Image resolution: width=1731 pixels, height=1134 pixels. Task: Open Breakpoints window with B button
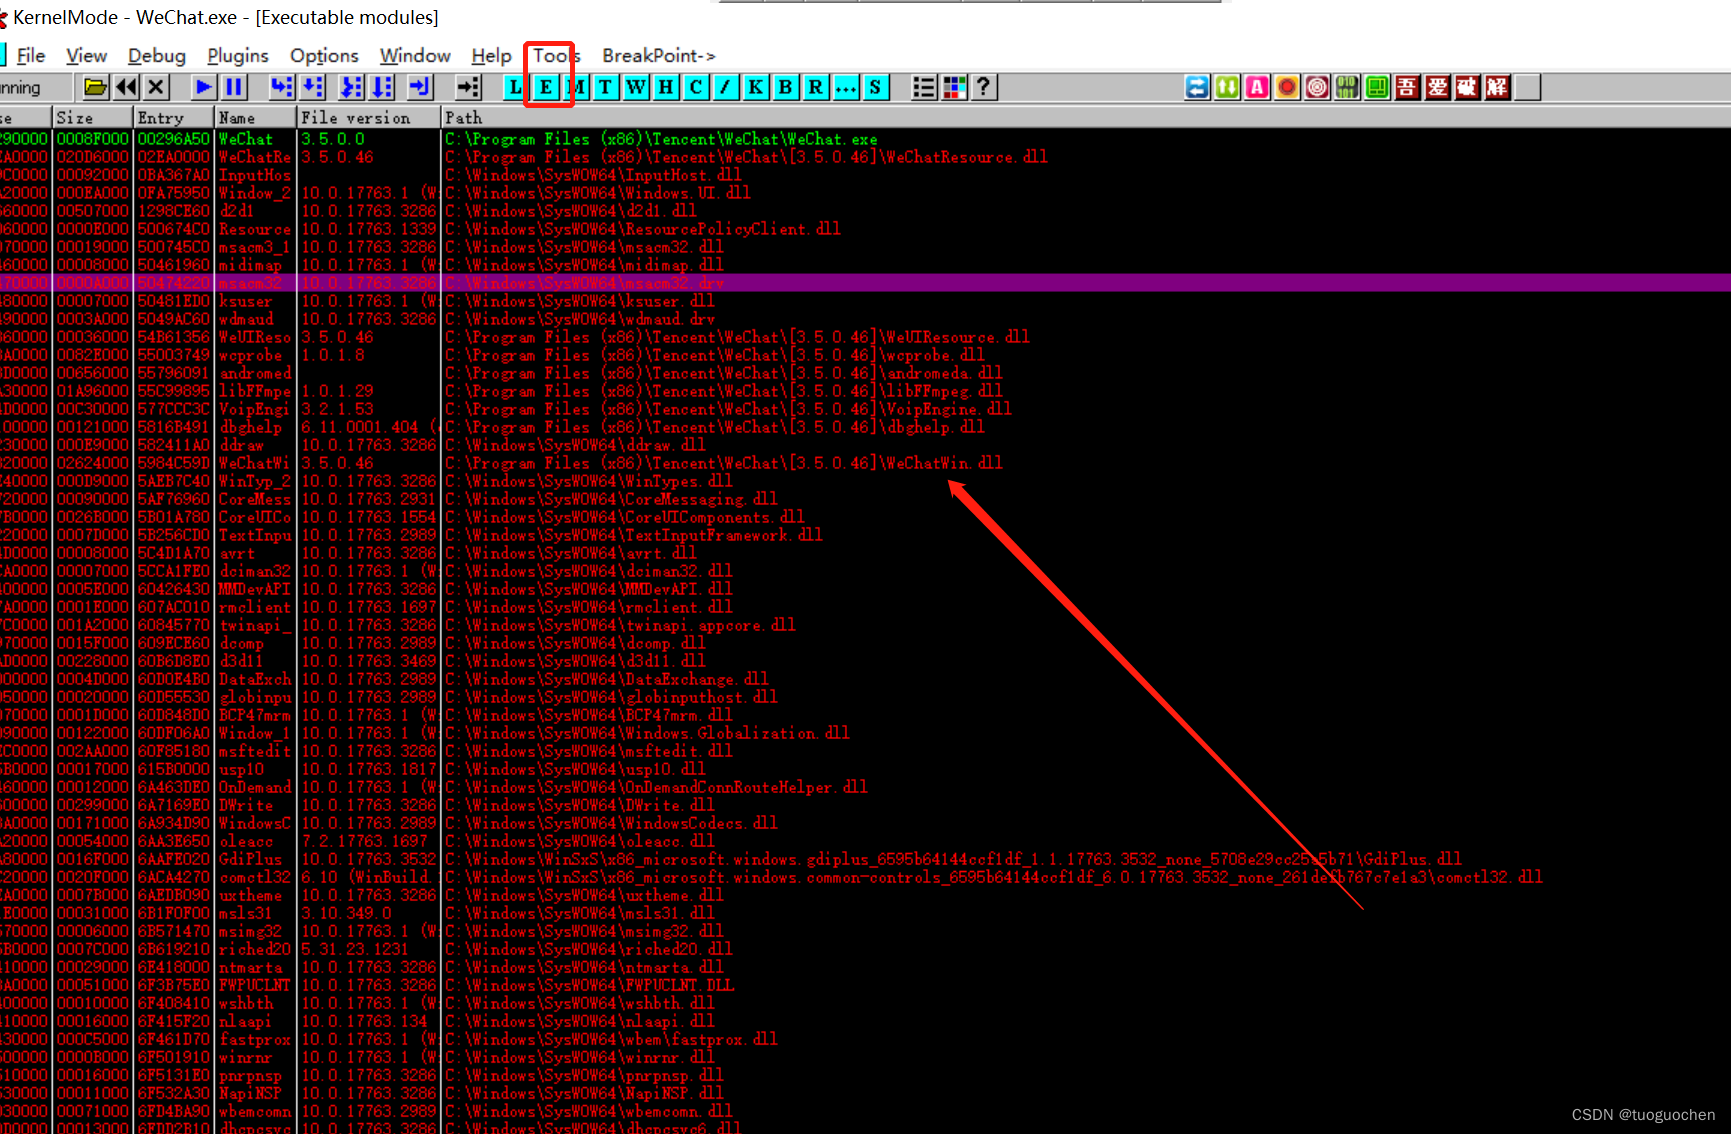[786, 87]
